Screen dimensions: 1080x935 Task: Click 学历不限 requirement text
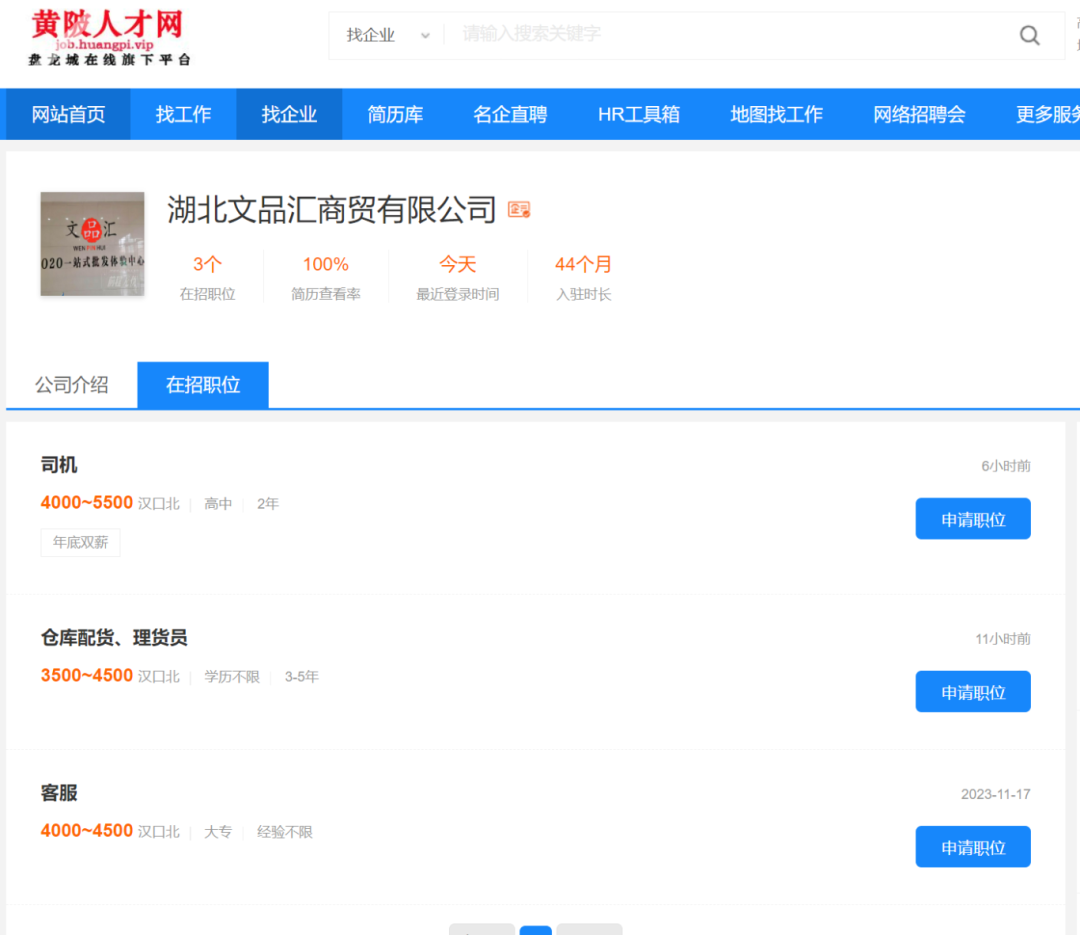[232, 677]
